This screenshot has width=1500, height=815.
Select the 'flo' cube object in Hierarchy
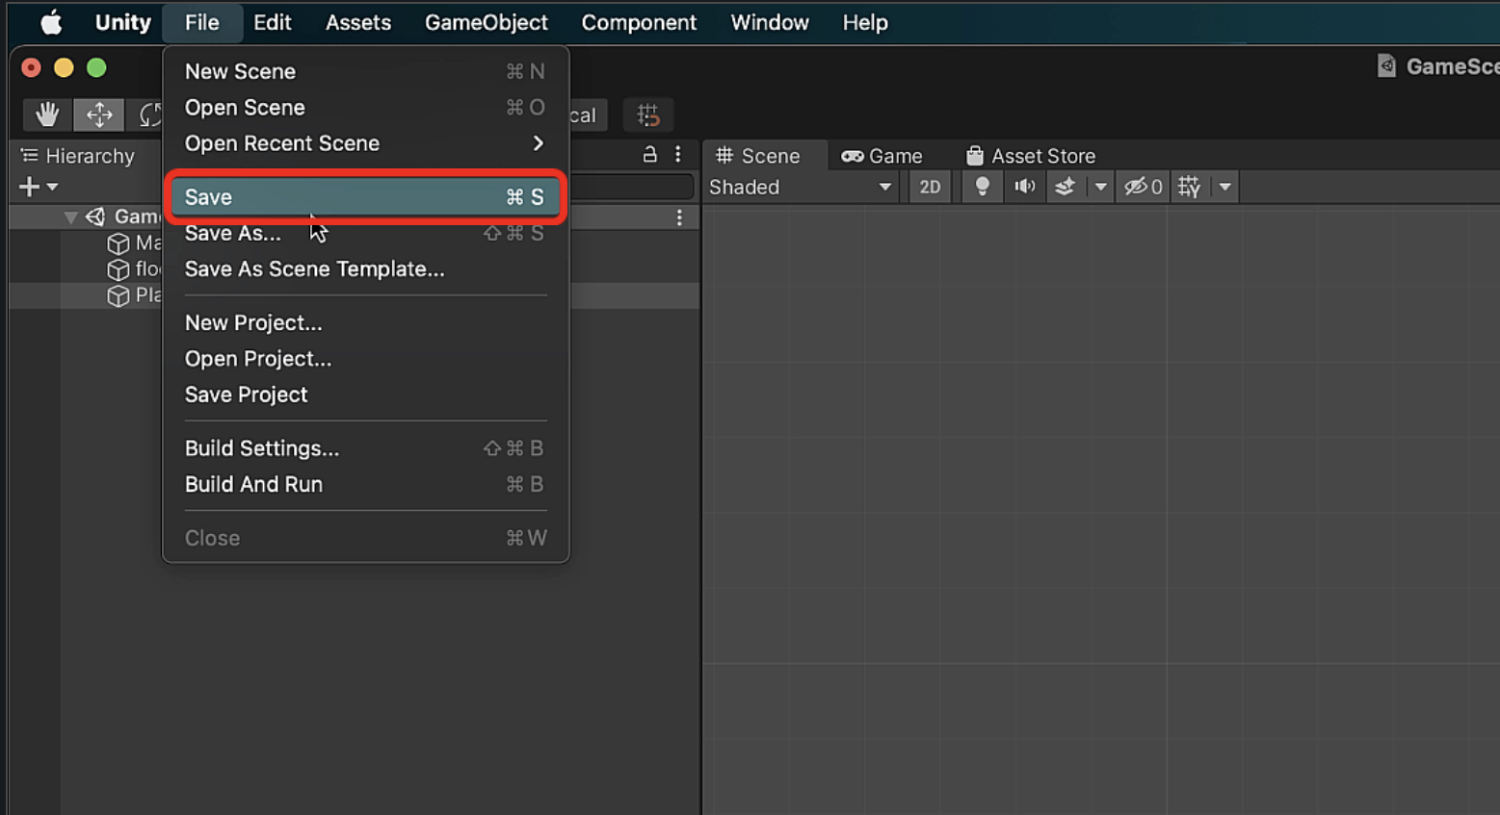click(135, 269)
